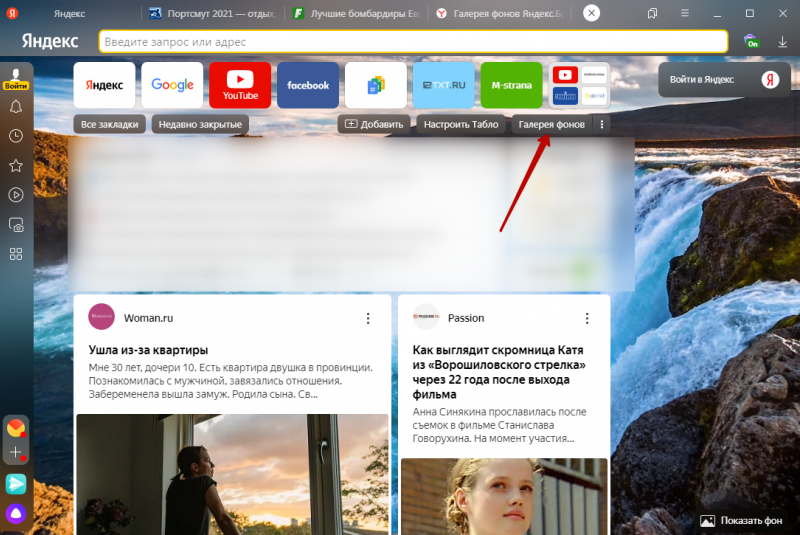Click the plus icon in sidebar
The width and height of the screenshot is (800, 535).
(16, 452)
